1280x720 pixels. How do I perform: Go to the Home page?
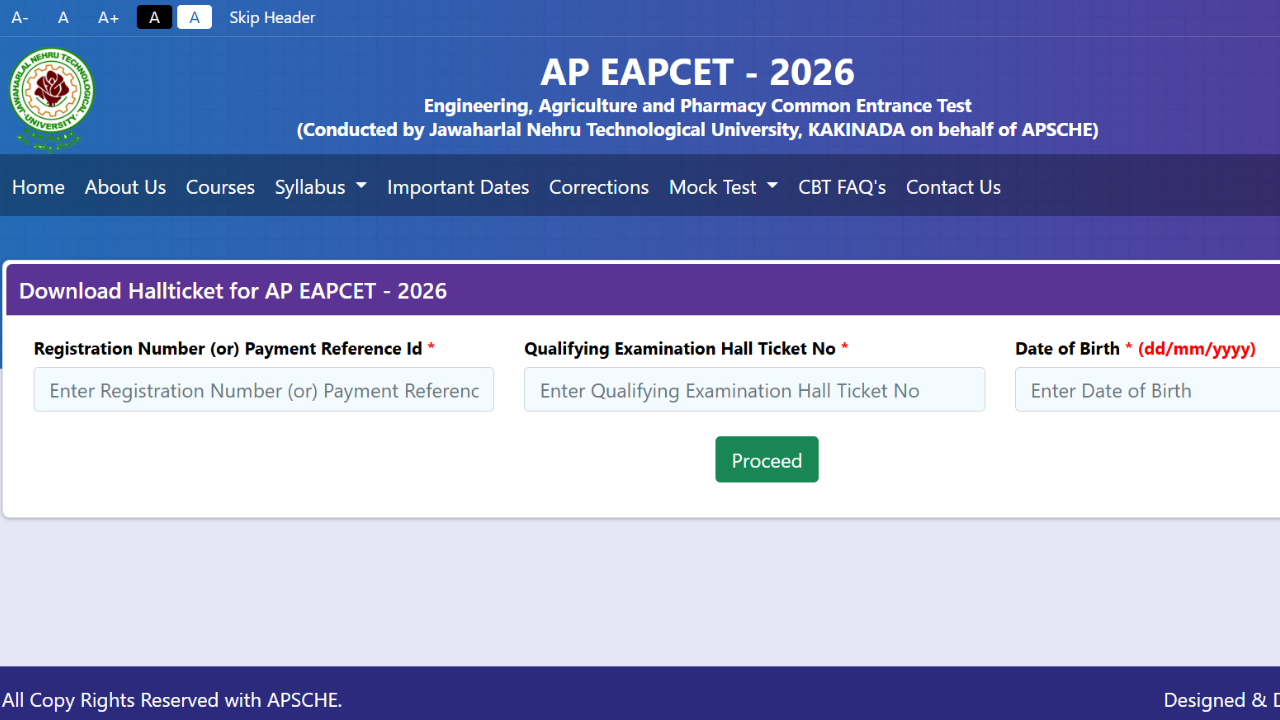click(x=38, y=187)
